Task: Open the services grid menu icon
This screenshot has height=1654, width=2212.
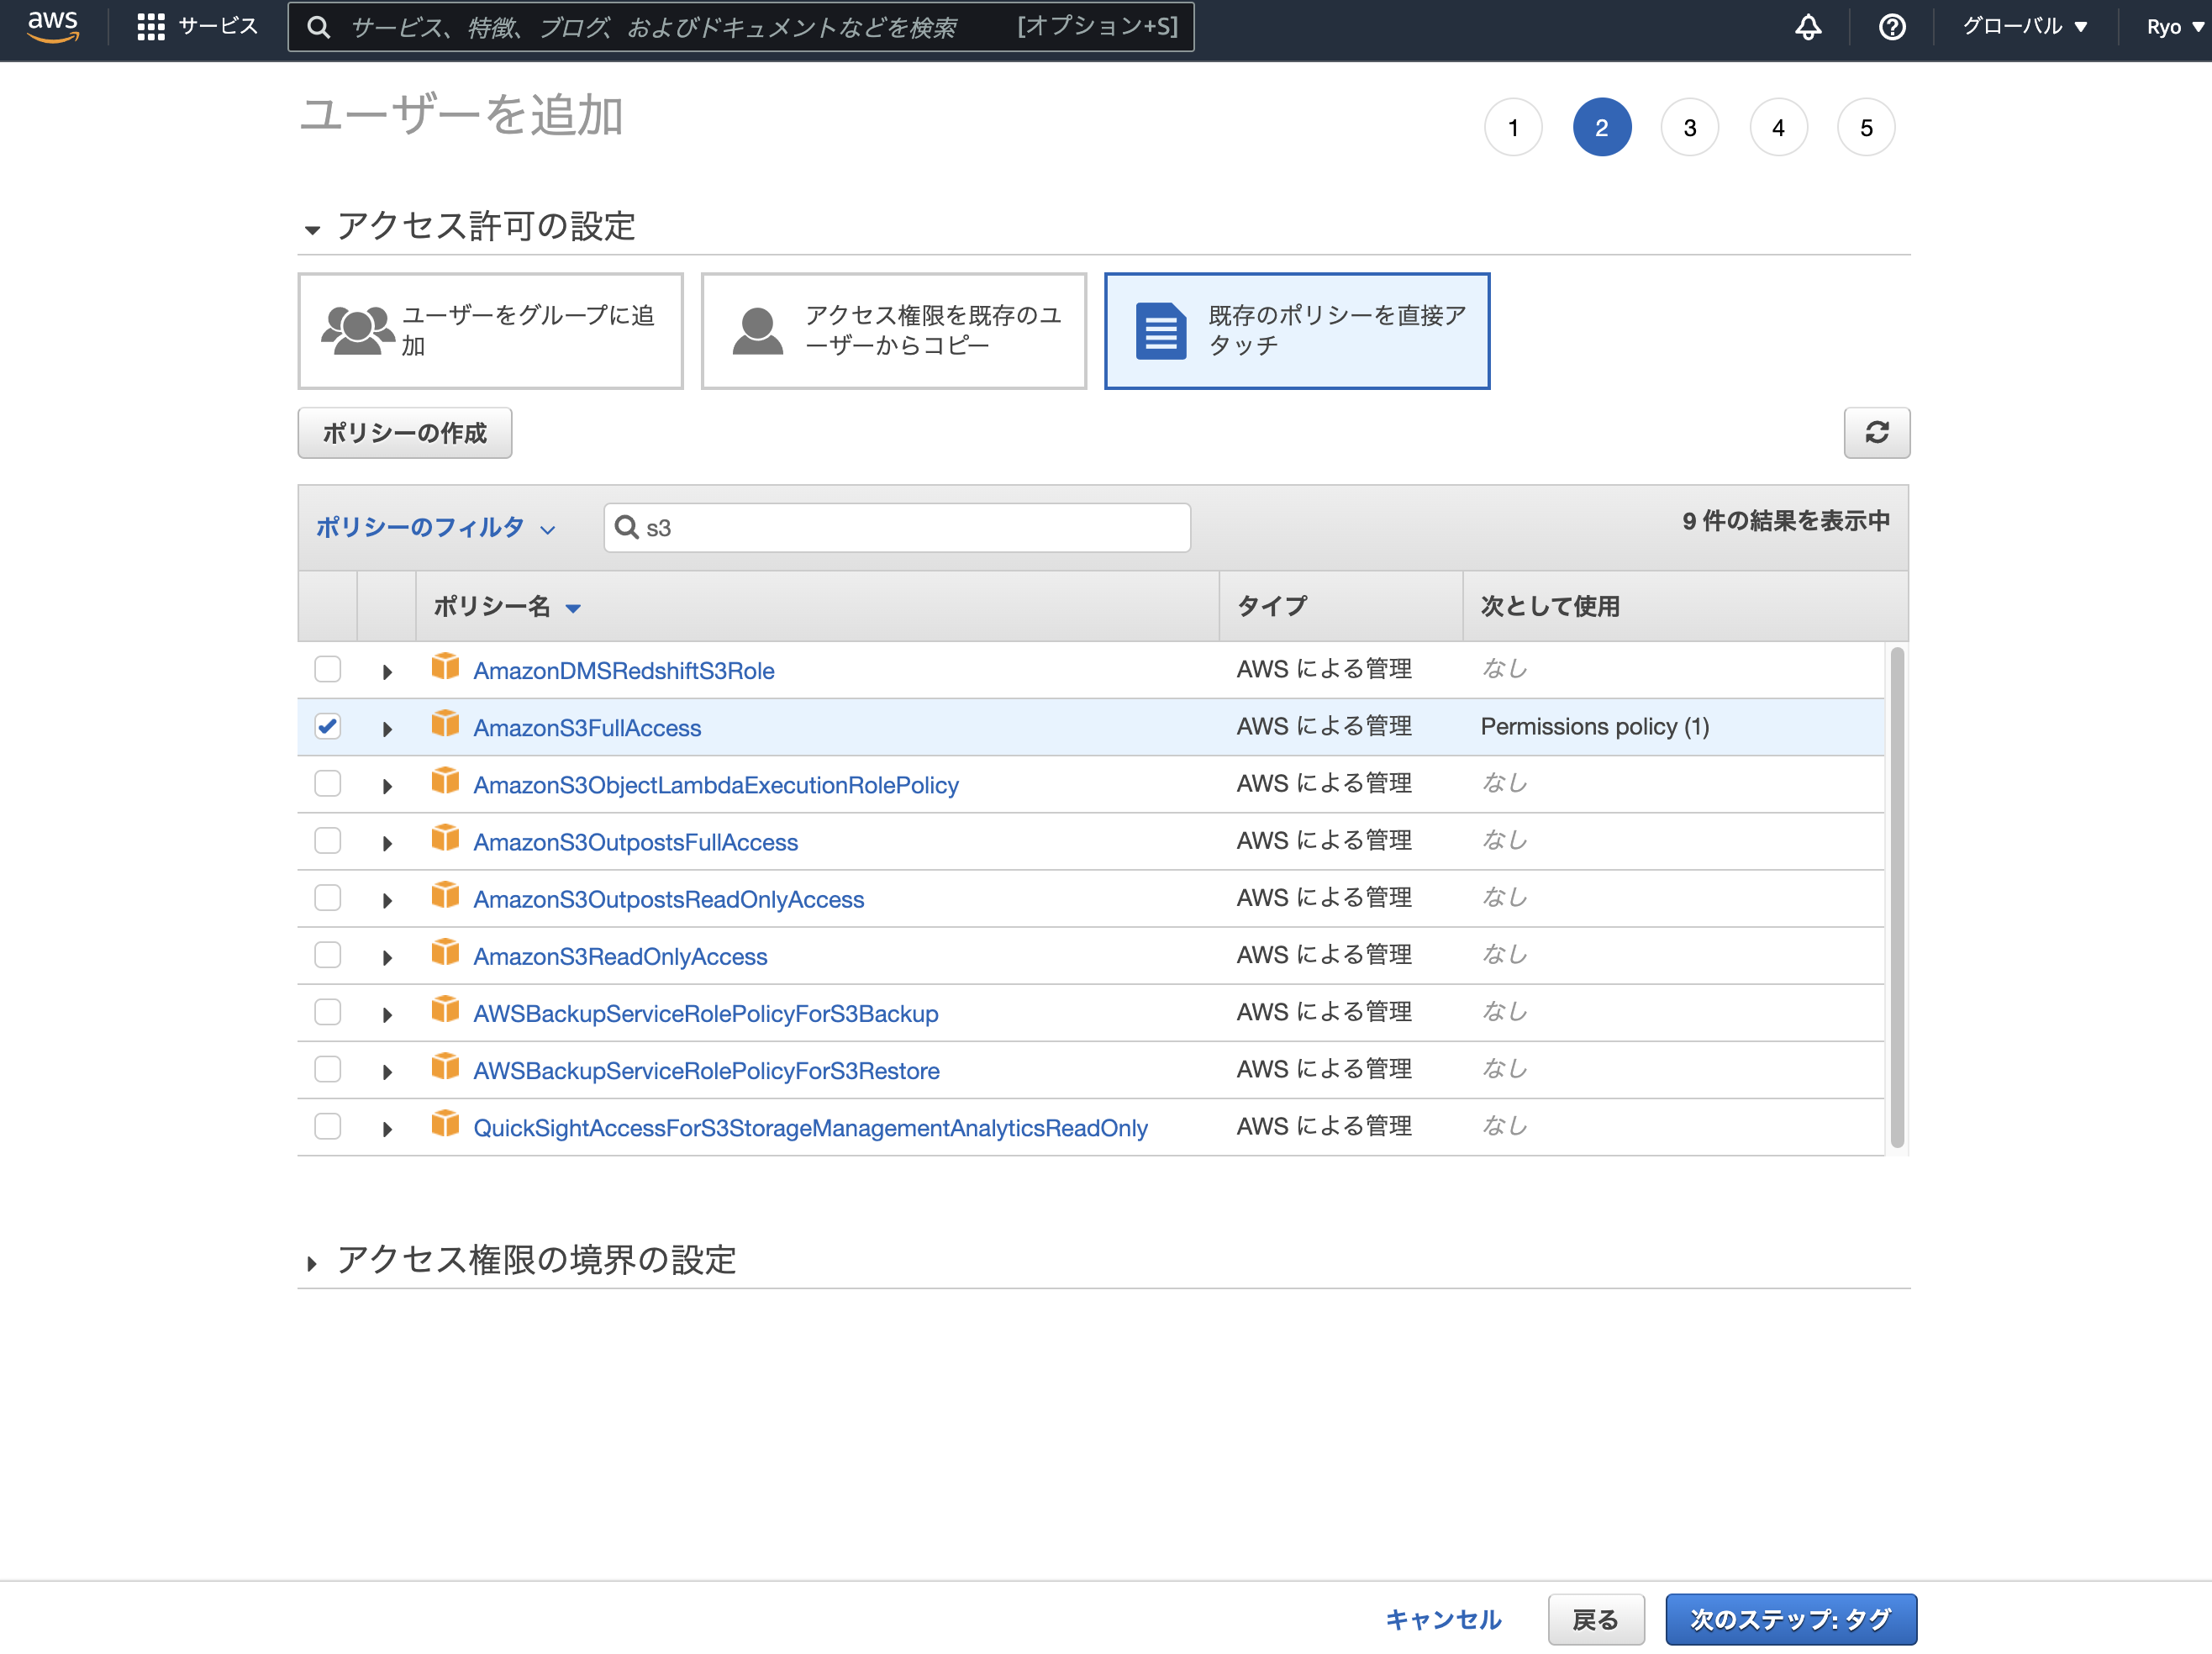Action: (150, 27)
